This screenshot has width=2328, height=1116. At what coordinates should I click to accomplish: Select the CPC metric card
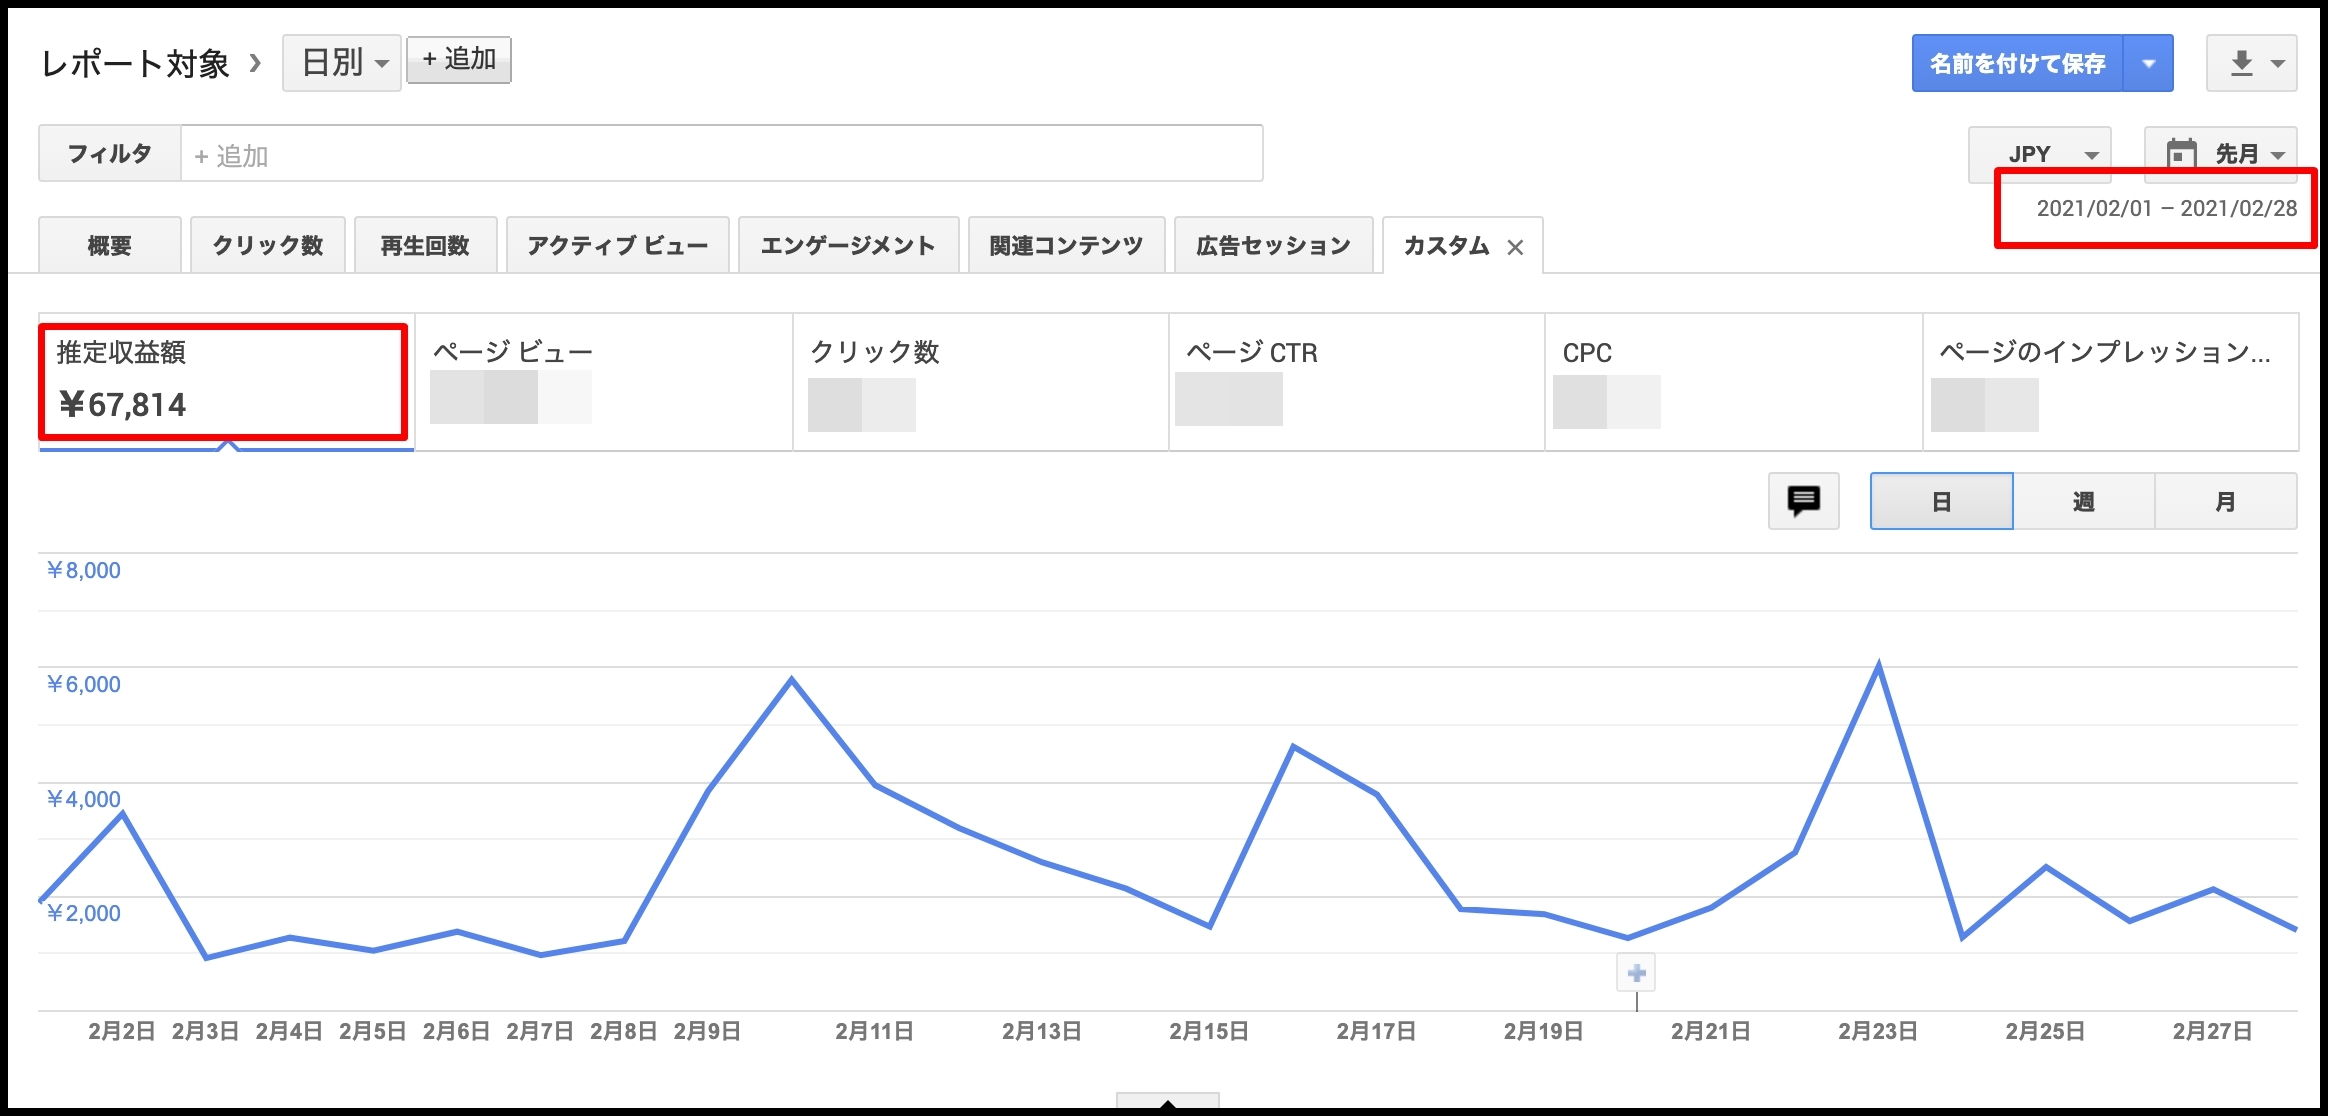[1734, 382]
